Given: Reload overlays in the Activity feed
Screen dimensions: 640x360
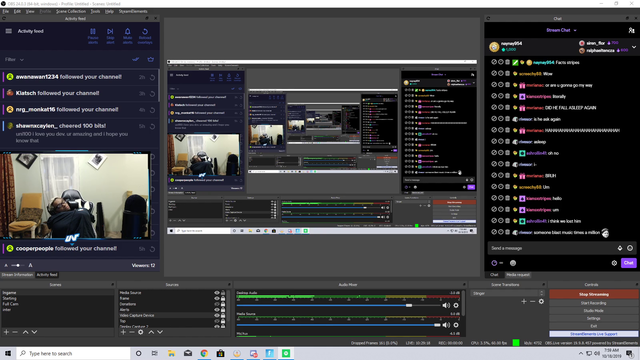Looking at the screenshot, I should (x=145, y=36).
